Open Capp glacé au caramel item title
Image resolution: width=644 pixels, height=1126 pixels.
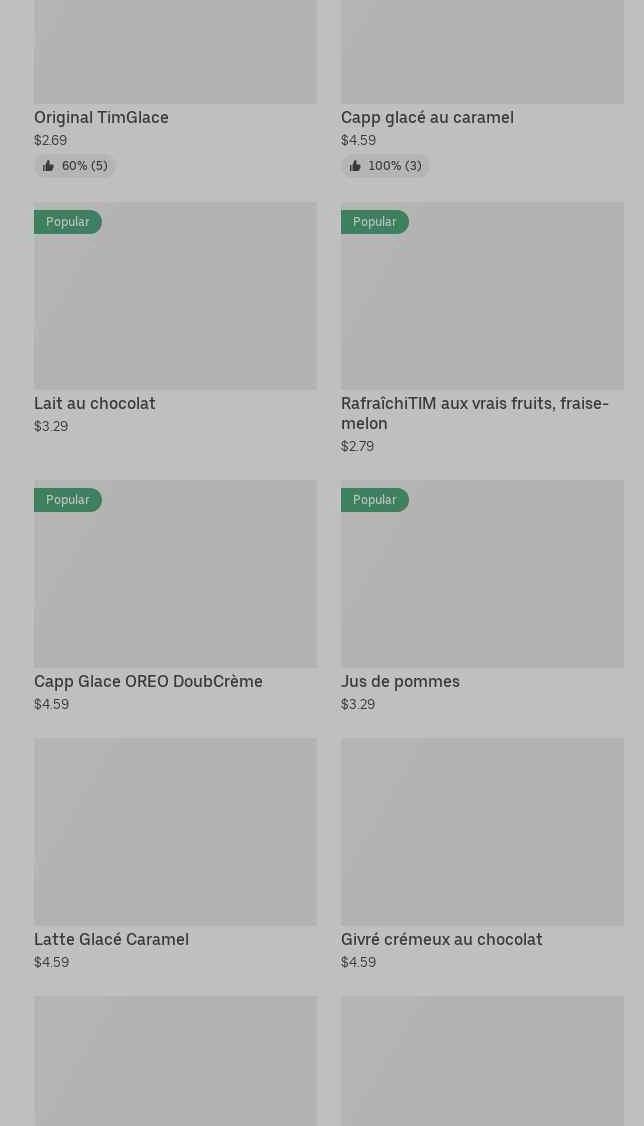point(427,117)
